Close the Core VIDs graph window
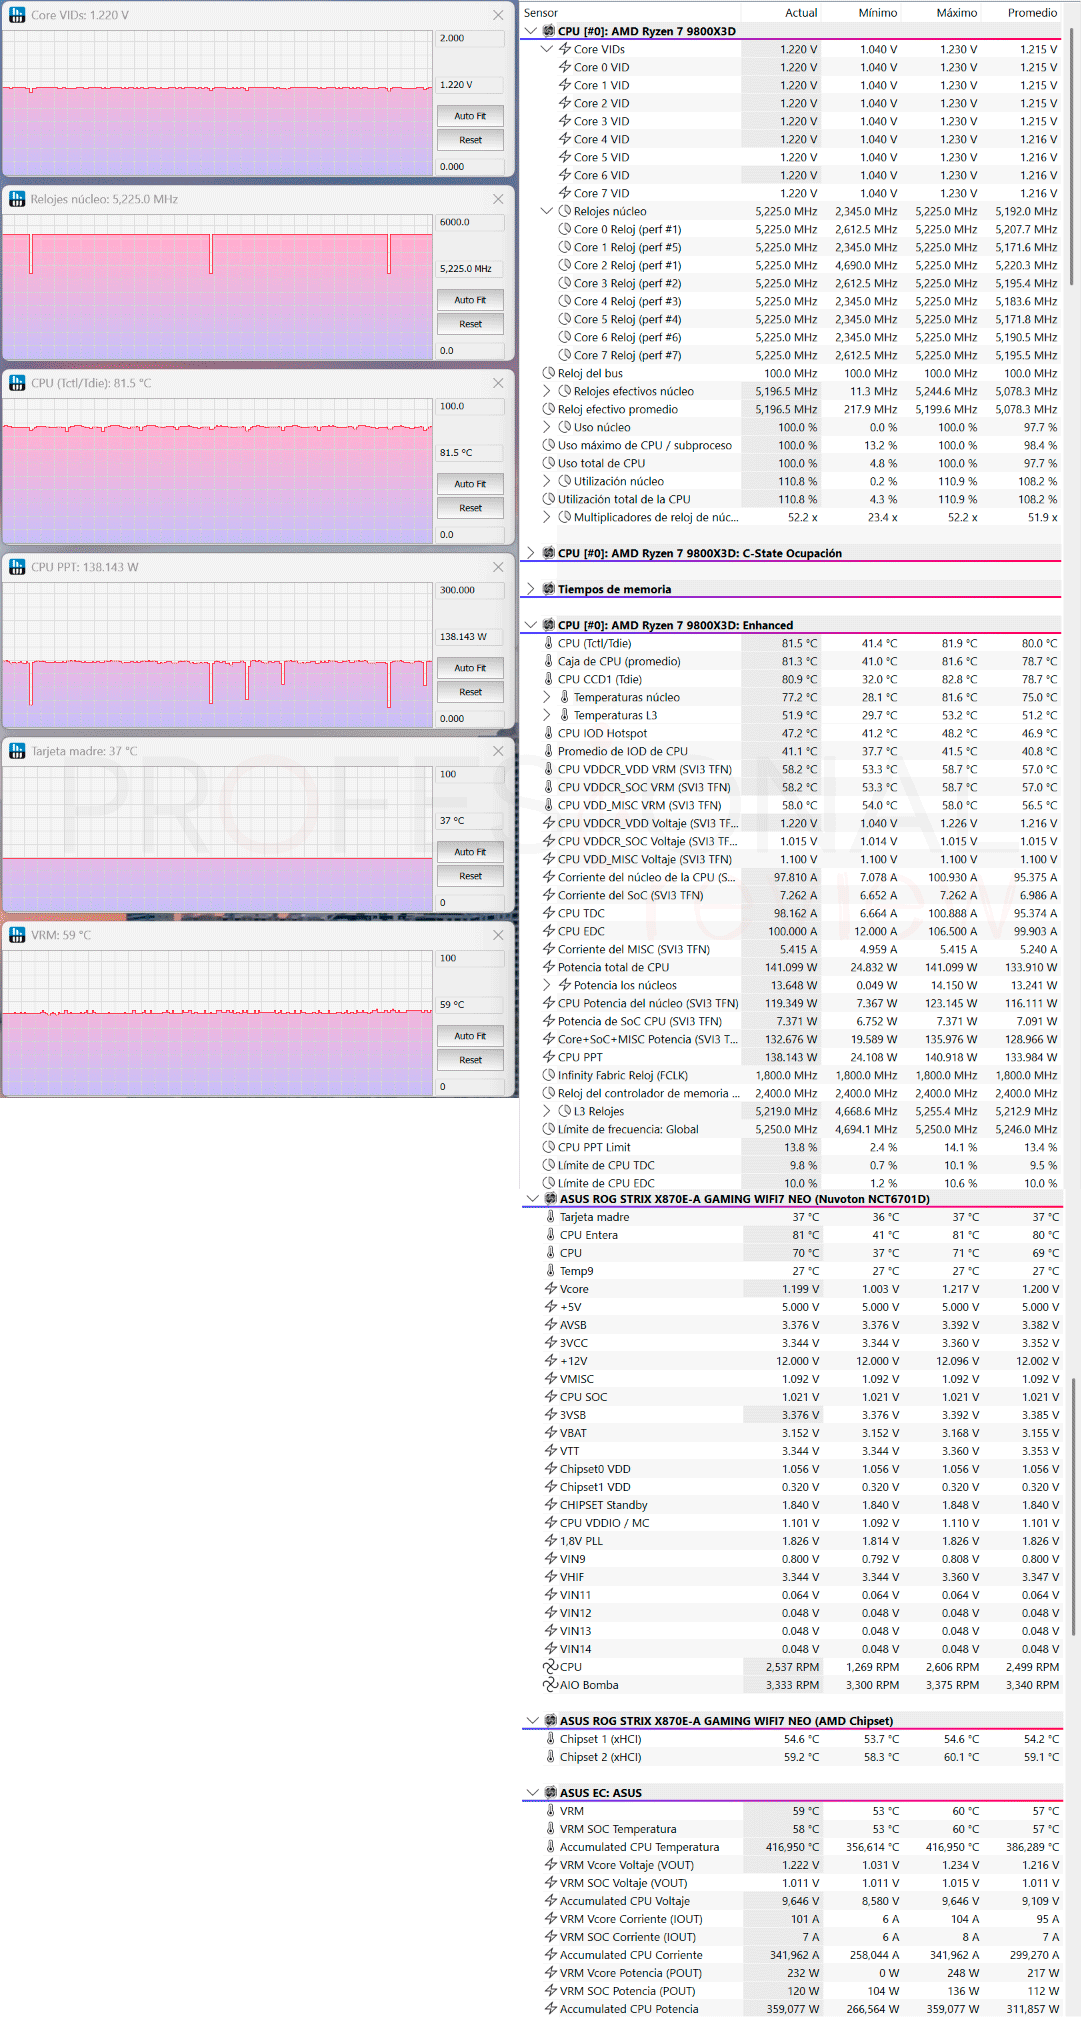Viewport: 1081px width, 2017px height. pos(498,15)
